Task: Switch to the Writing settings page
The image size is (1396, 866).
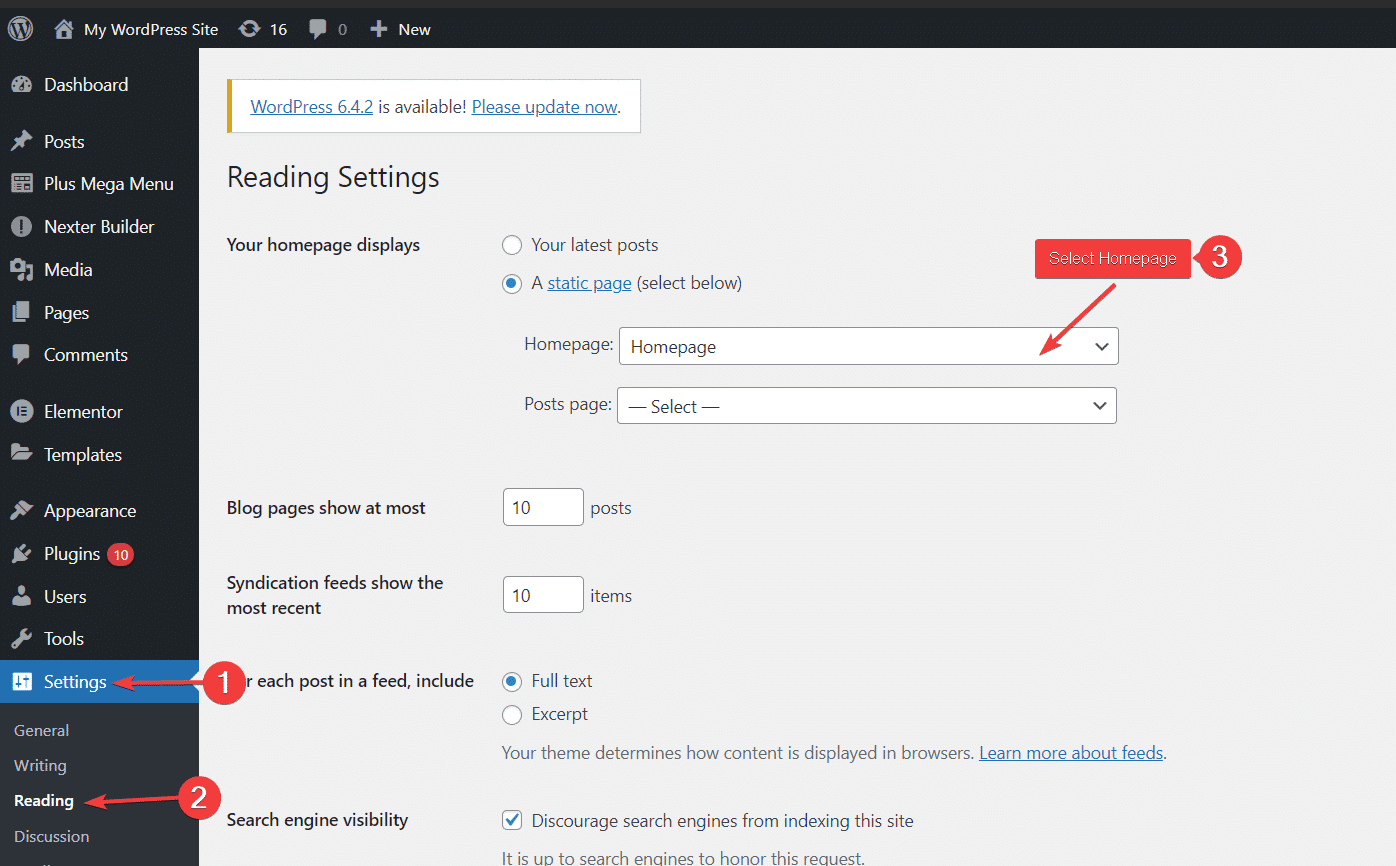Action: tap(39, 765)
